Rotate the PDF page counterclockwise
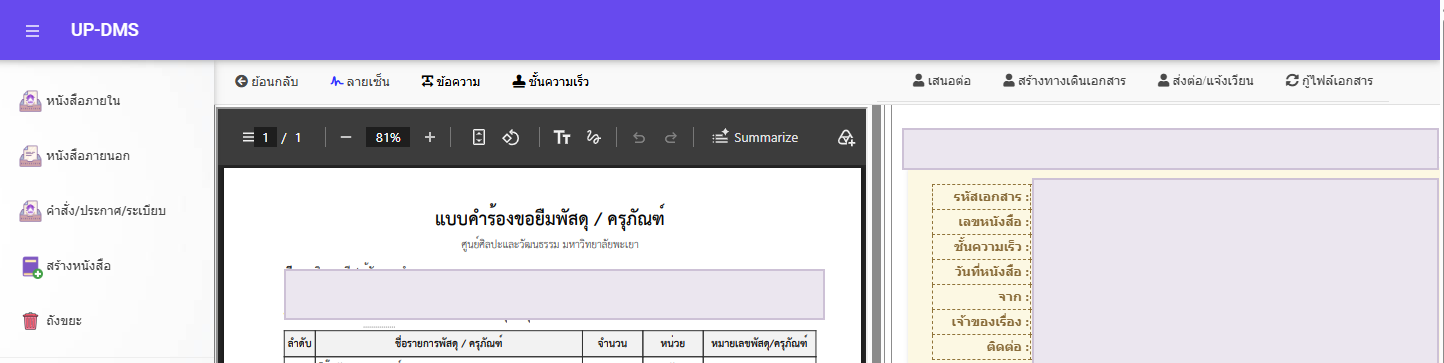This screenshot has height=363, width=1444. (x=510, y=137)
